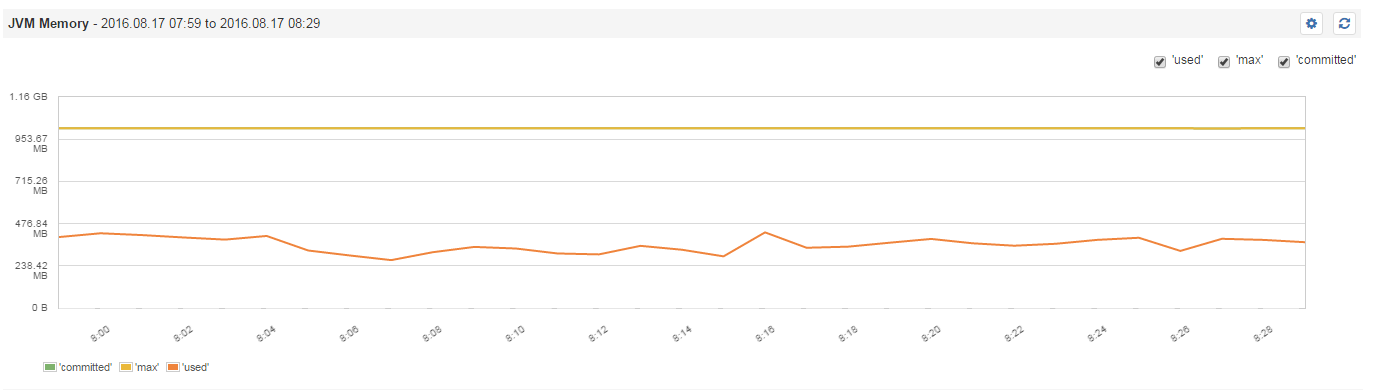The height and width of the screenshot is (390, 1376).
Task: Click the yellow max line in chart
Action: coord(682,128)
